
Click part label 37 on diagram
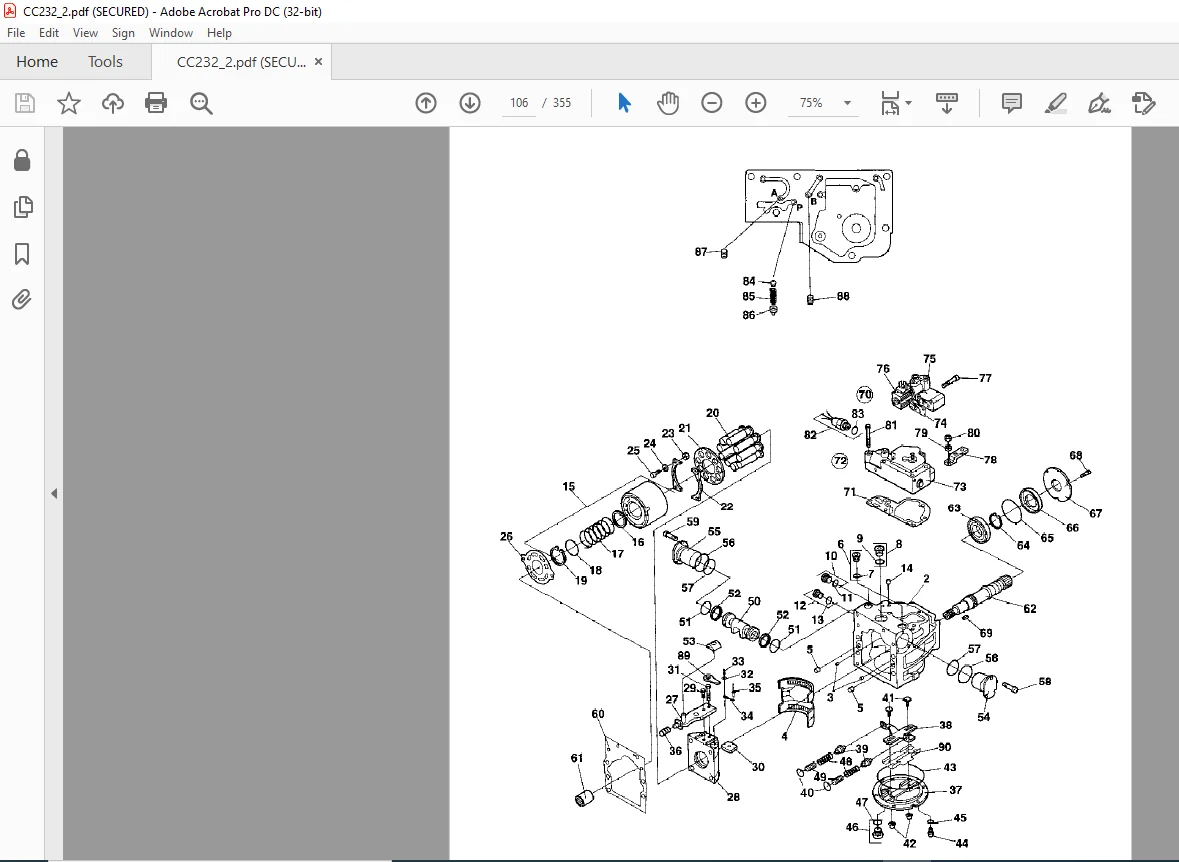pos(956,790)
